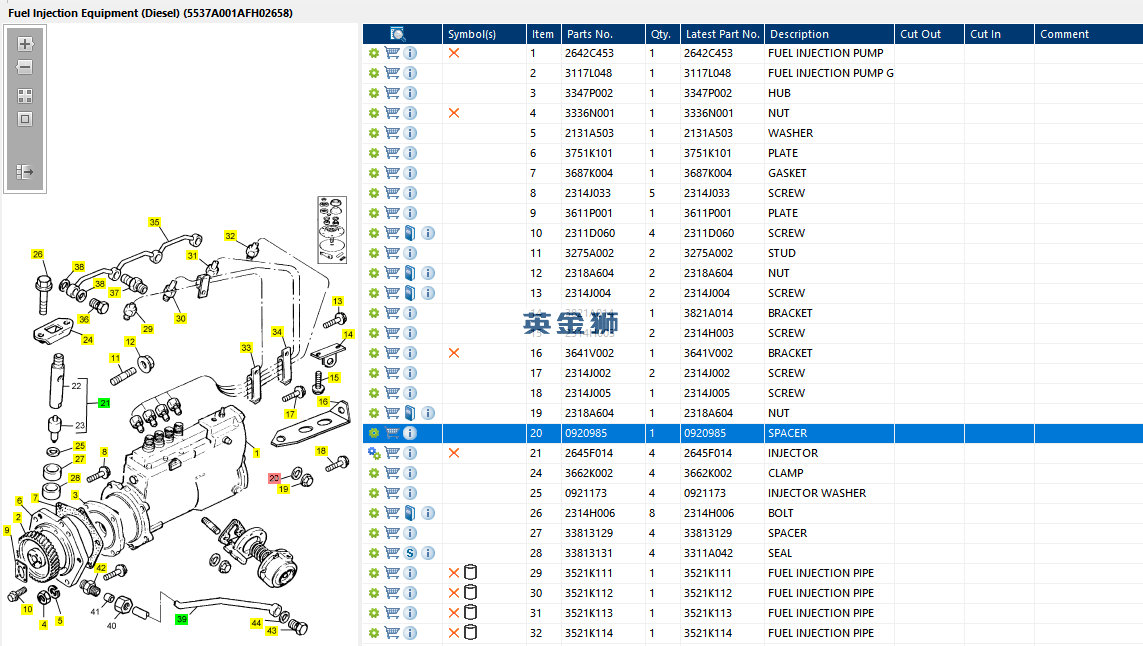Select latest part number 3311A042

(x=708, y=553)
